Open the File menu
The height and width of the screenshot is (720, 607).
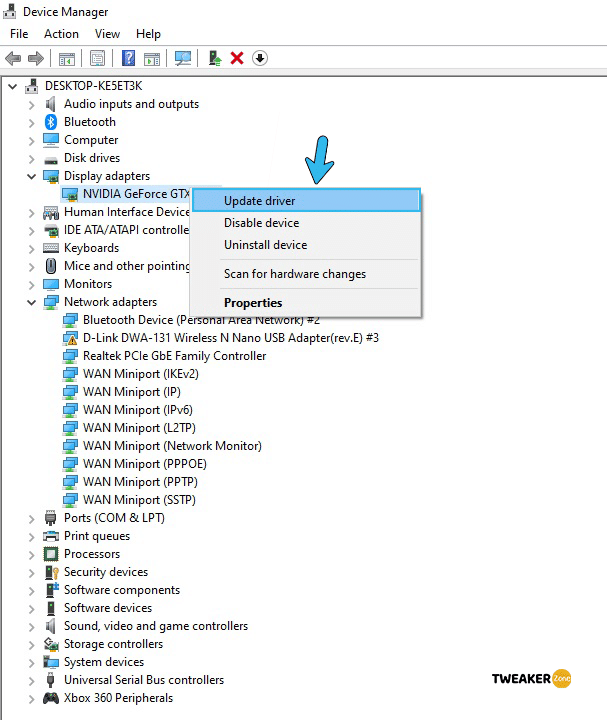19,34
